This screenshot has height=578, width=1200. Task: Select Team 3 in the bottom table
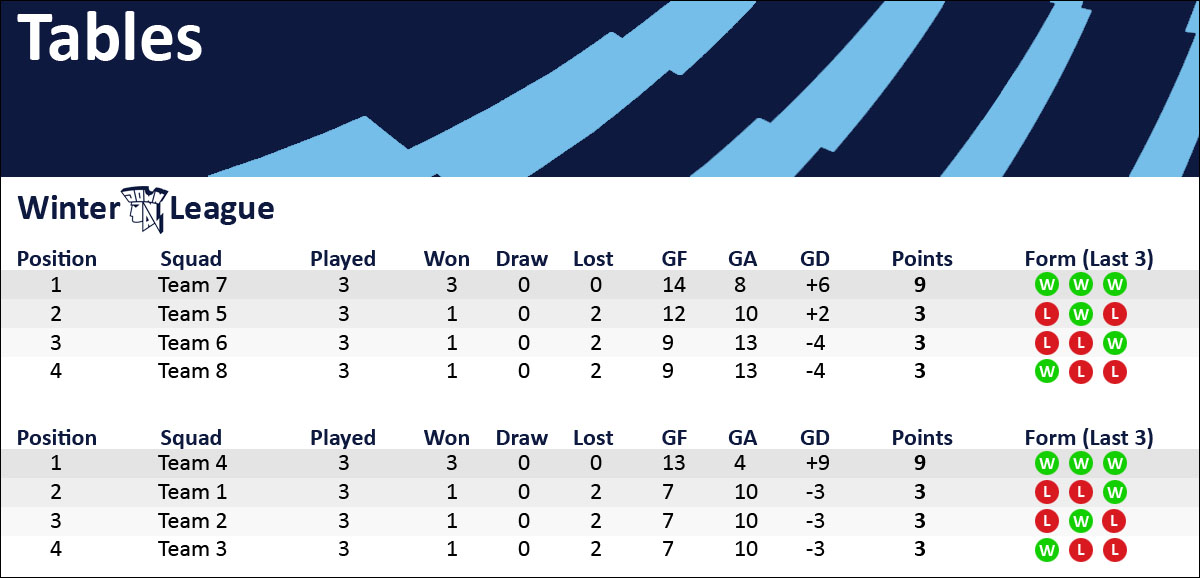coord(192,549)
